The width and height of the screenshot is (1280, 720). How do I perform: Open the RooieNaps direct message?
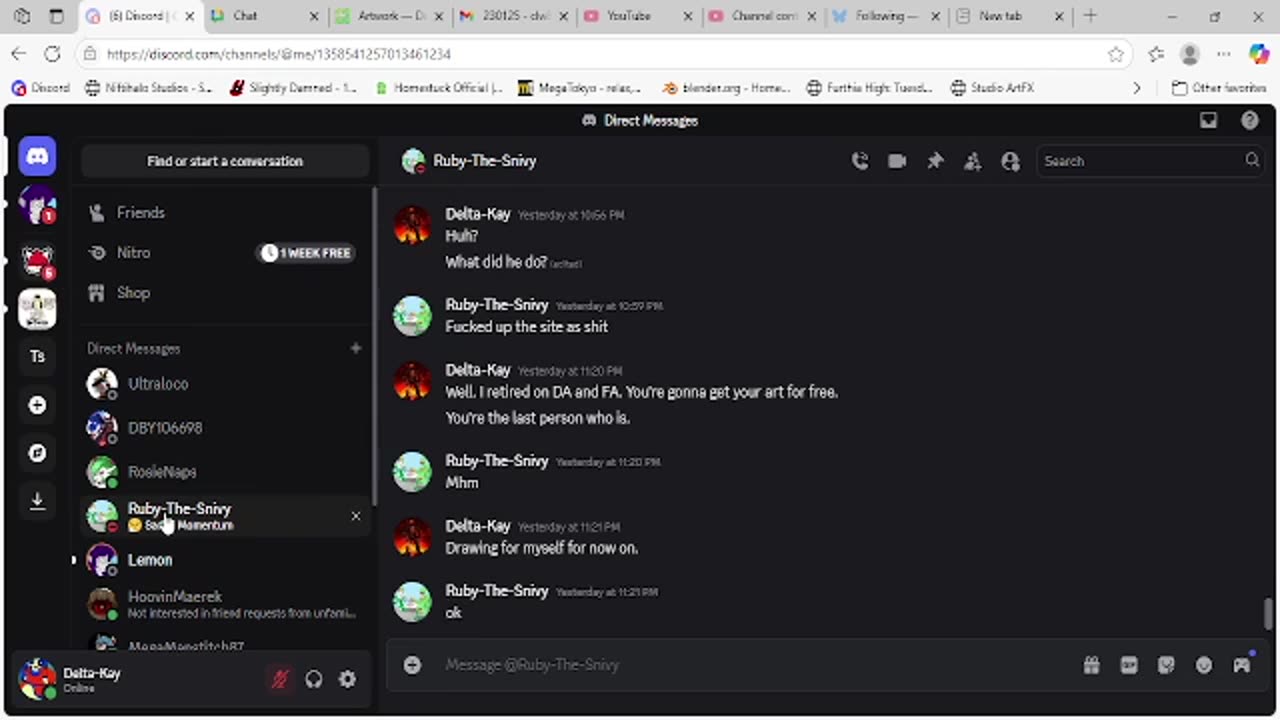coord(224,472)
